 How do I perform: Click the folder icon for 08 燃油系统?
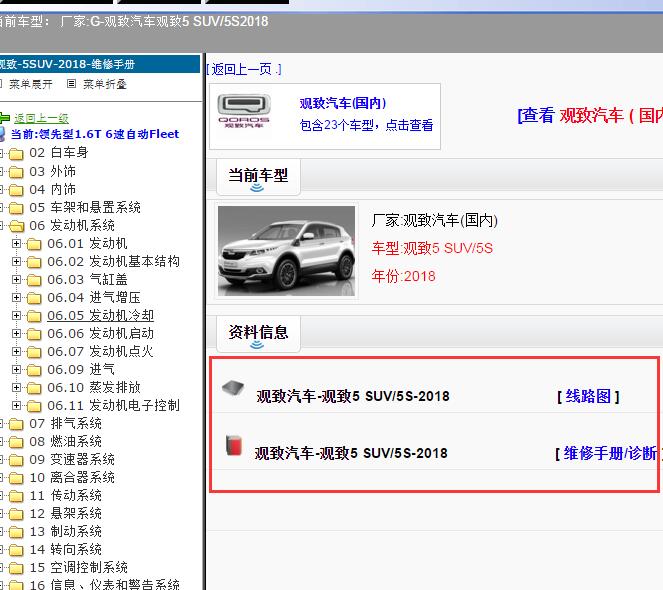click(x=16, y=442)
